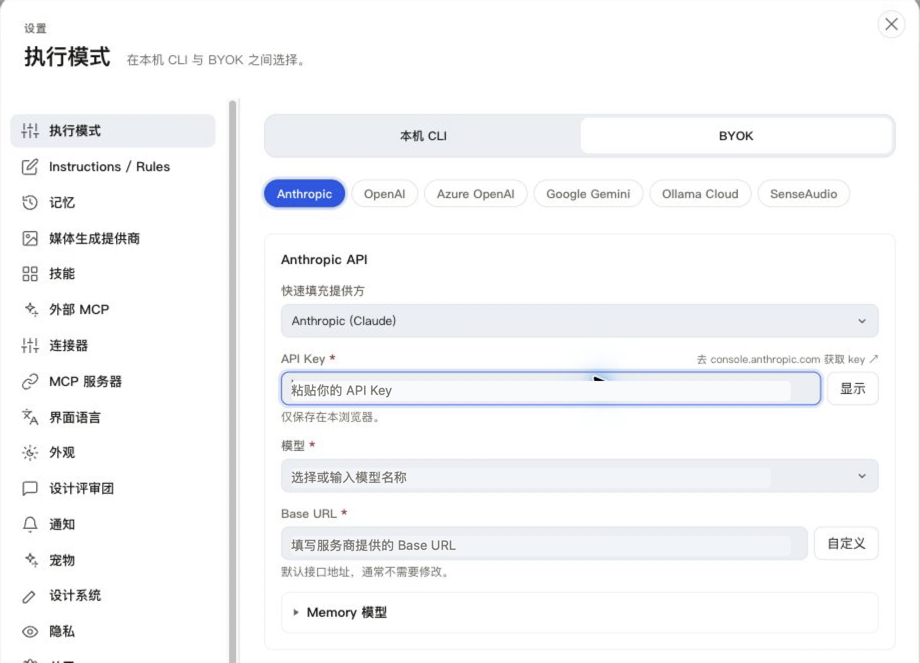Click the bell icon beside 通知
The width and height of the screenshot is (920, 663).
(x=30, y=524)
